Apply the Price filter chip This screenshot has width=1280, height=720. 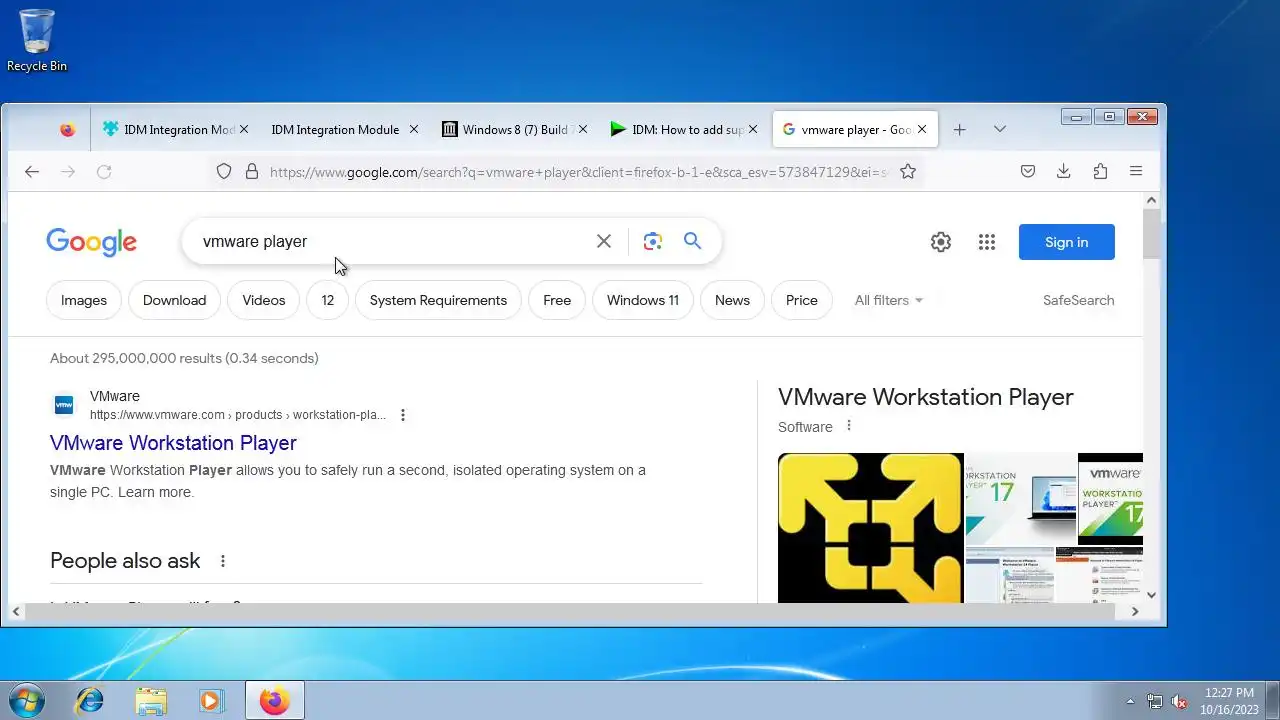pyautogui.click(x=802, y=300)
